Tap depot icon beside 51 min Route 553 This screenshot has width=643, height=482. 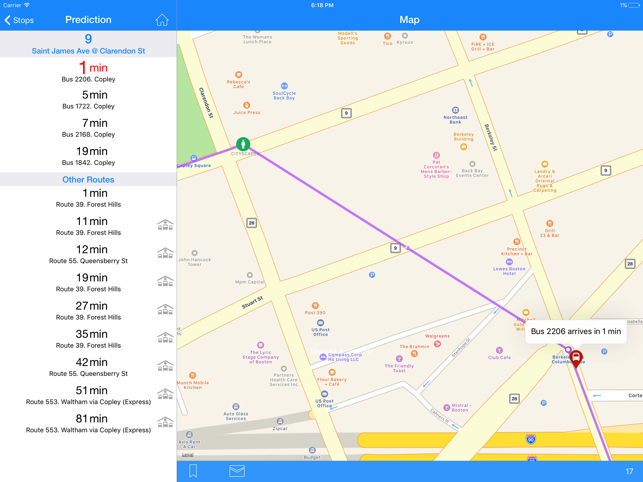pyautogui.click(x=165, y=395)
